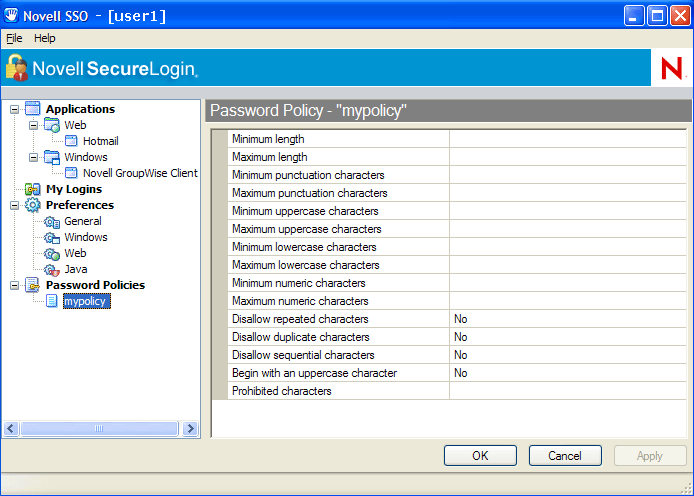The width and height of the screenshot is (694, 496).
Task: Change the Disallow repeated characters No value
Action: point(567,319)
